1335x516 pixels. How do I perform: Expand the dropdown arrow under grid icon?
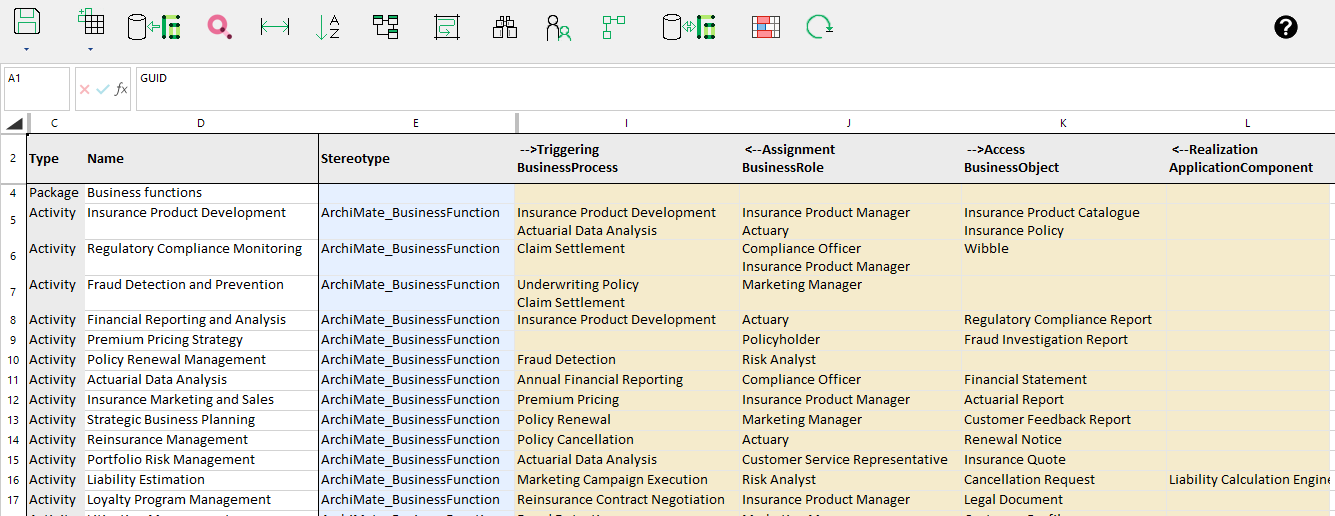coord(90,49)
